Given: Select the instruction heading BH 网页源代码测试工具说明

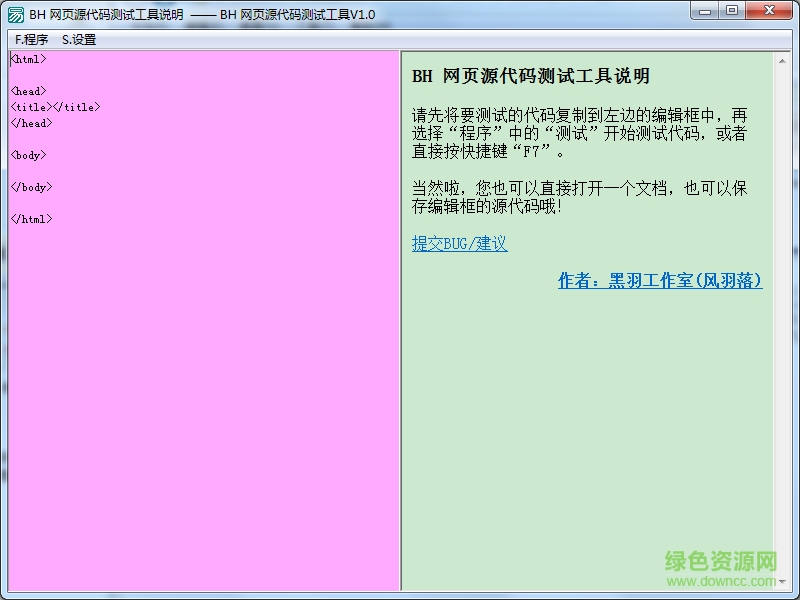Looking at the screenshot, I should click(x=530, y=75).
